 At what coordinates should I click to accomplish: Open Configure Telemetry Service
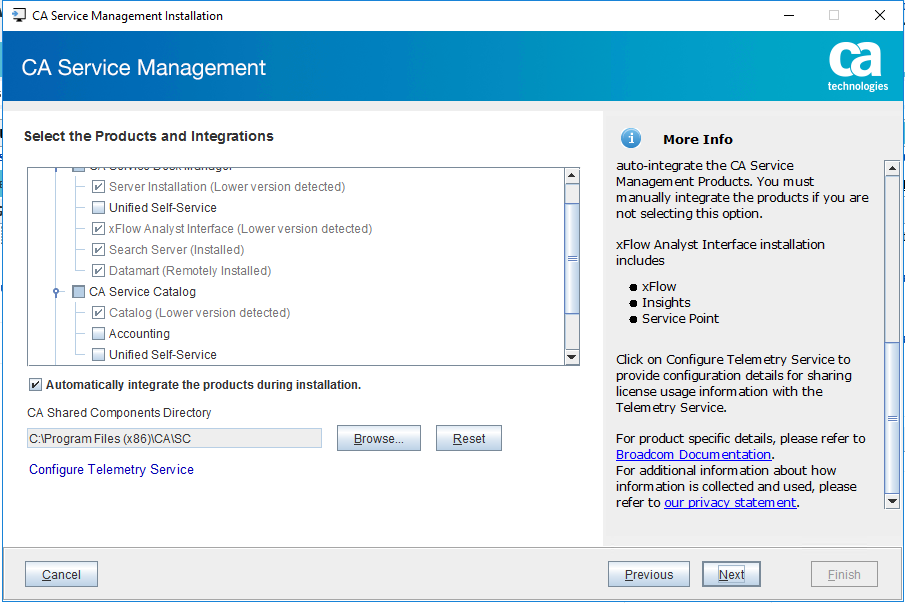pyautogui.click(x=110, y=469)
